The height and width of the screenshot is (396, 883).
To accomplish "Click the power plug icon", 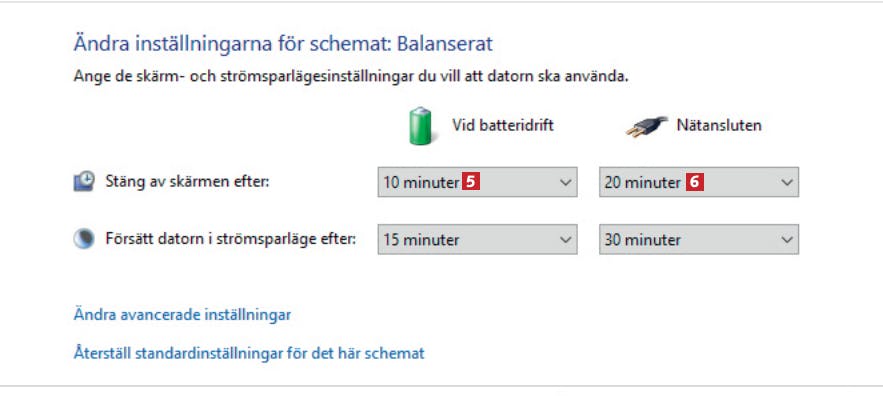I will click(x=646, y=127).
